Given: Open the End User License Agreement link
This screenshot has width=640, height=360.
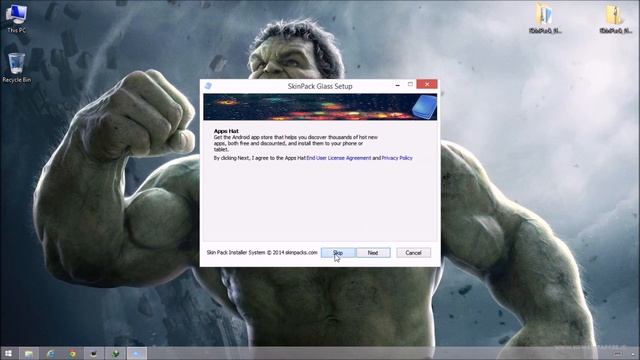Looking at the screenshot, I should pyautogui.click(x=339, y=158).
